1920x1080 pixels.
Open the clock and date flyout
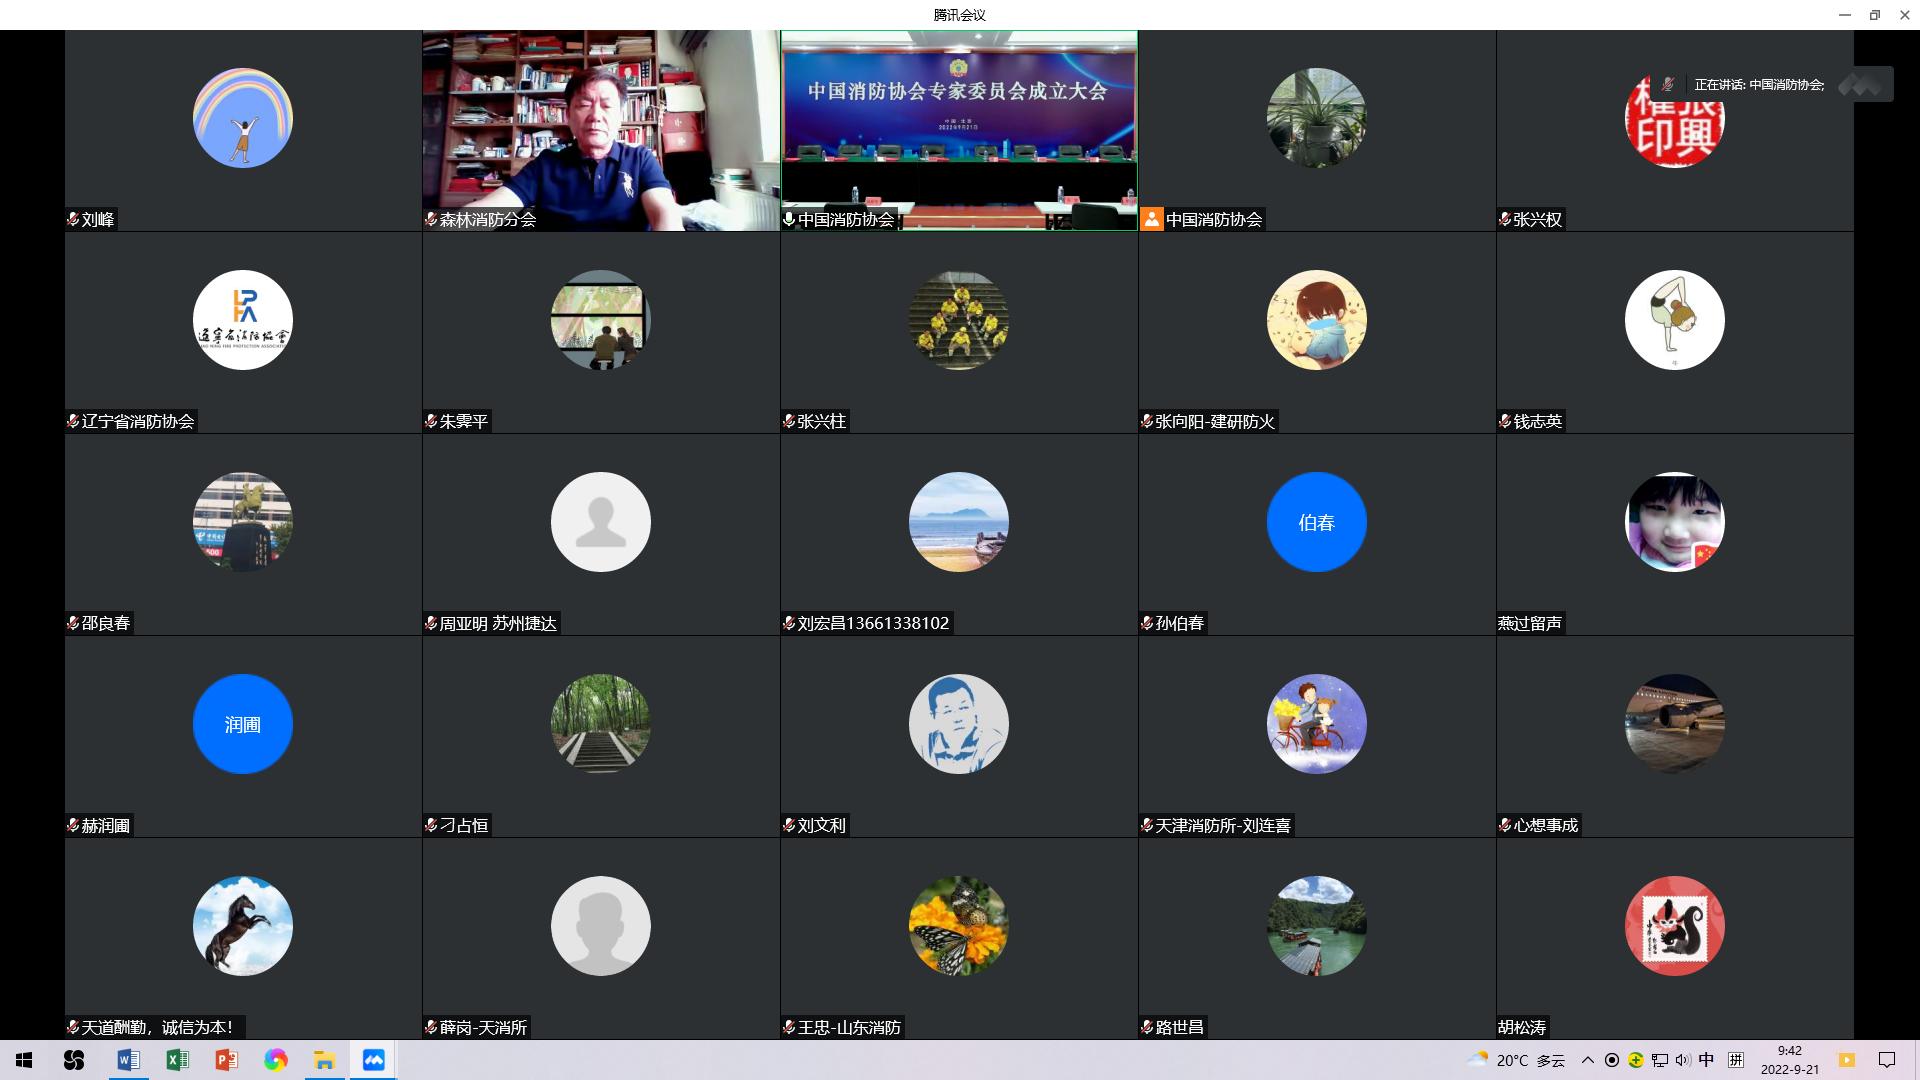pyautogui.click(x=1789, y=1060)
